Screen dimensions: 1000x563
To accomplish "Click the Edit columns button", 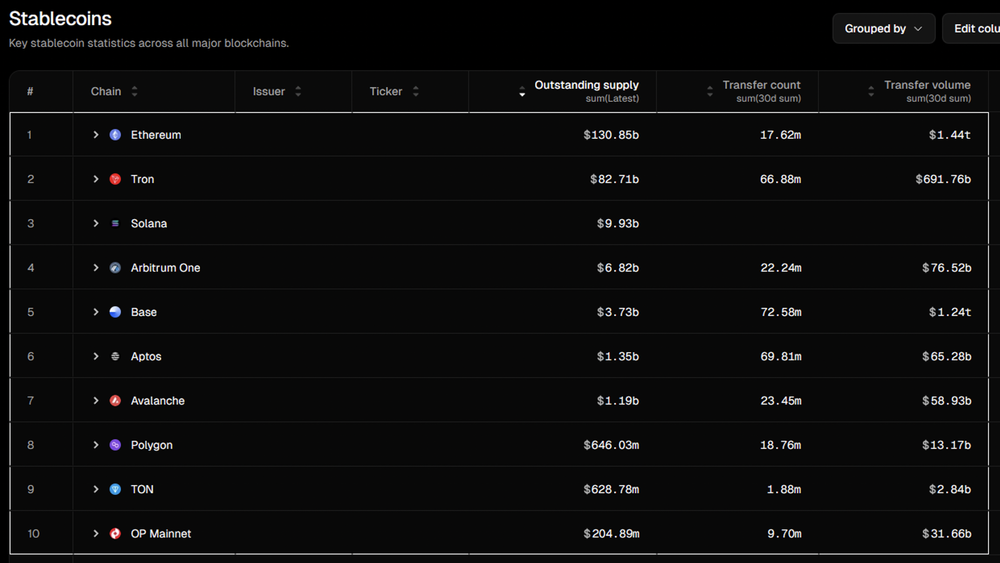I will pos(971,29).
